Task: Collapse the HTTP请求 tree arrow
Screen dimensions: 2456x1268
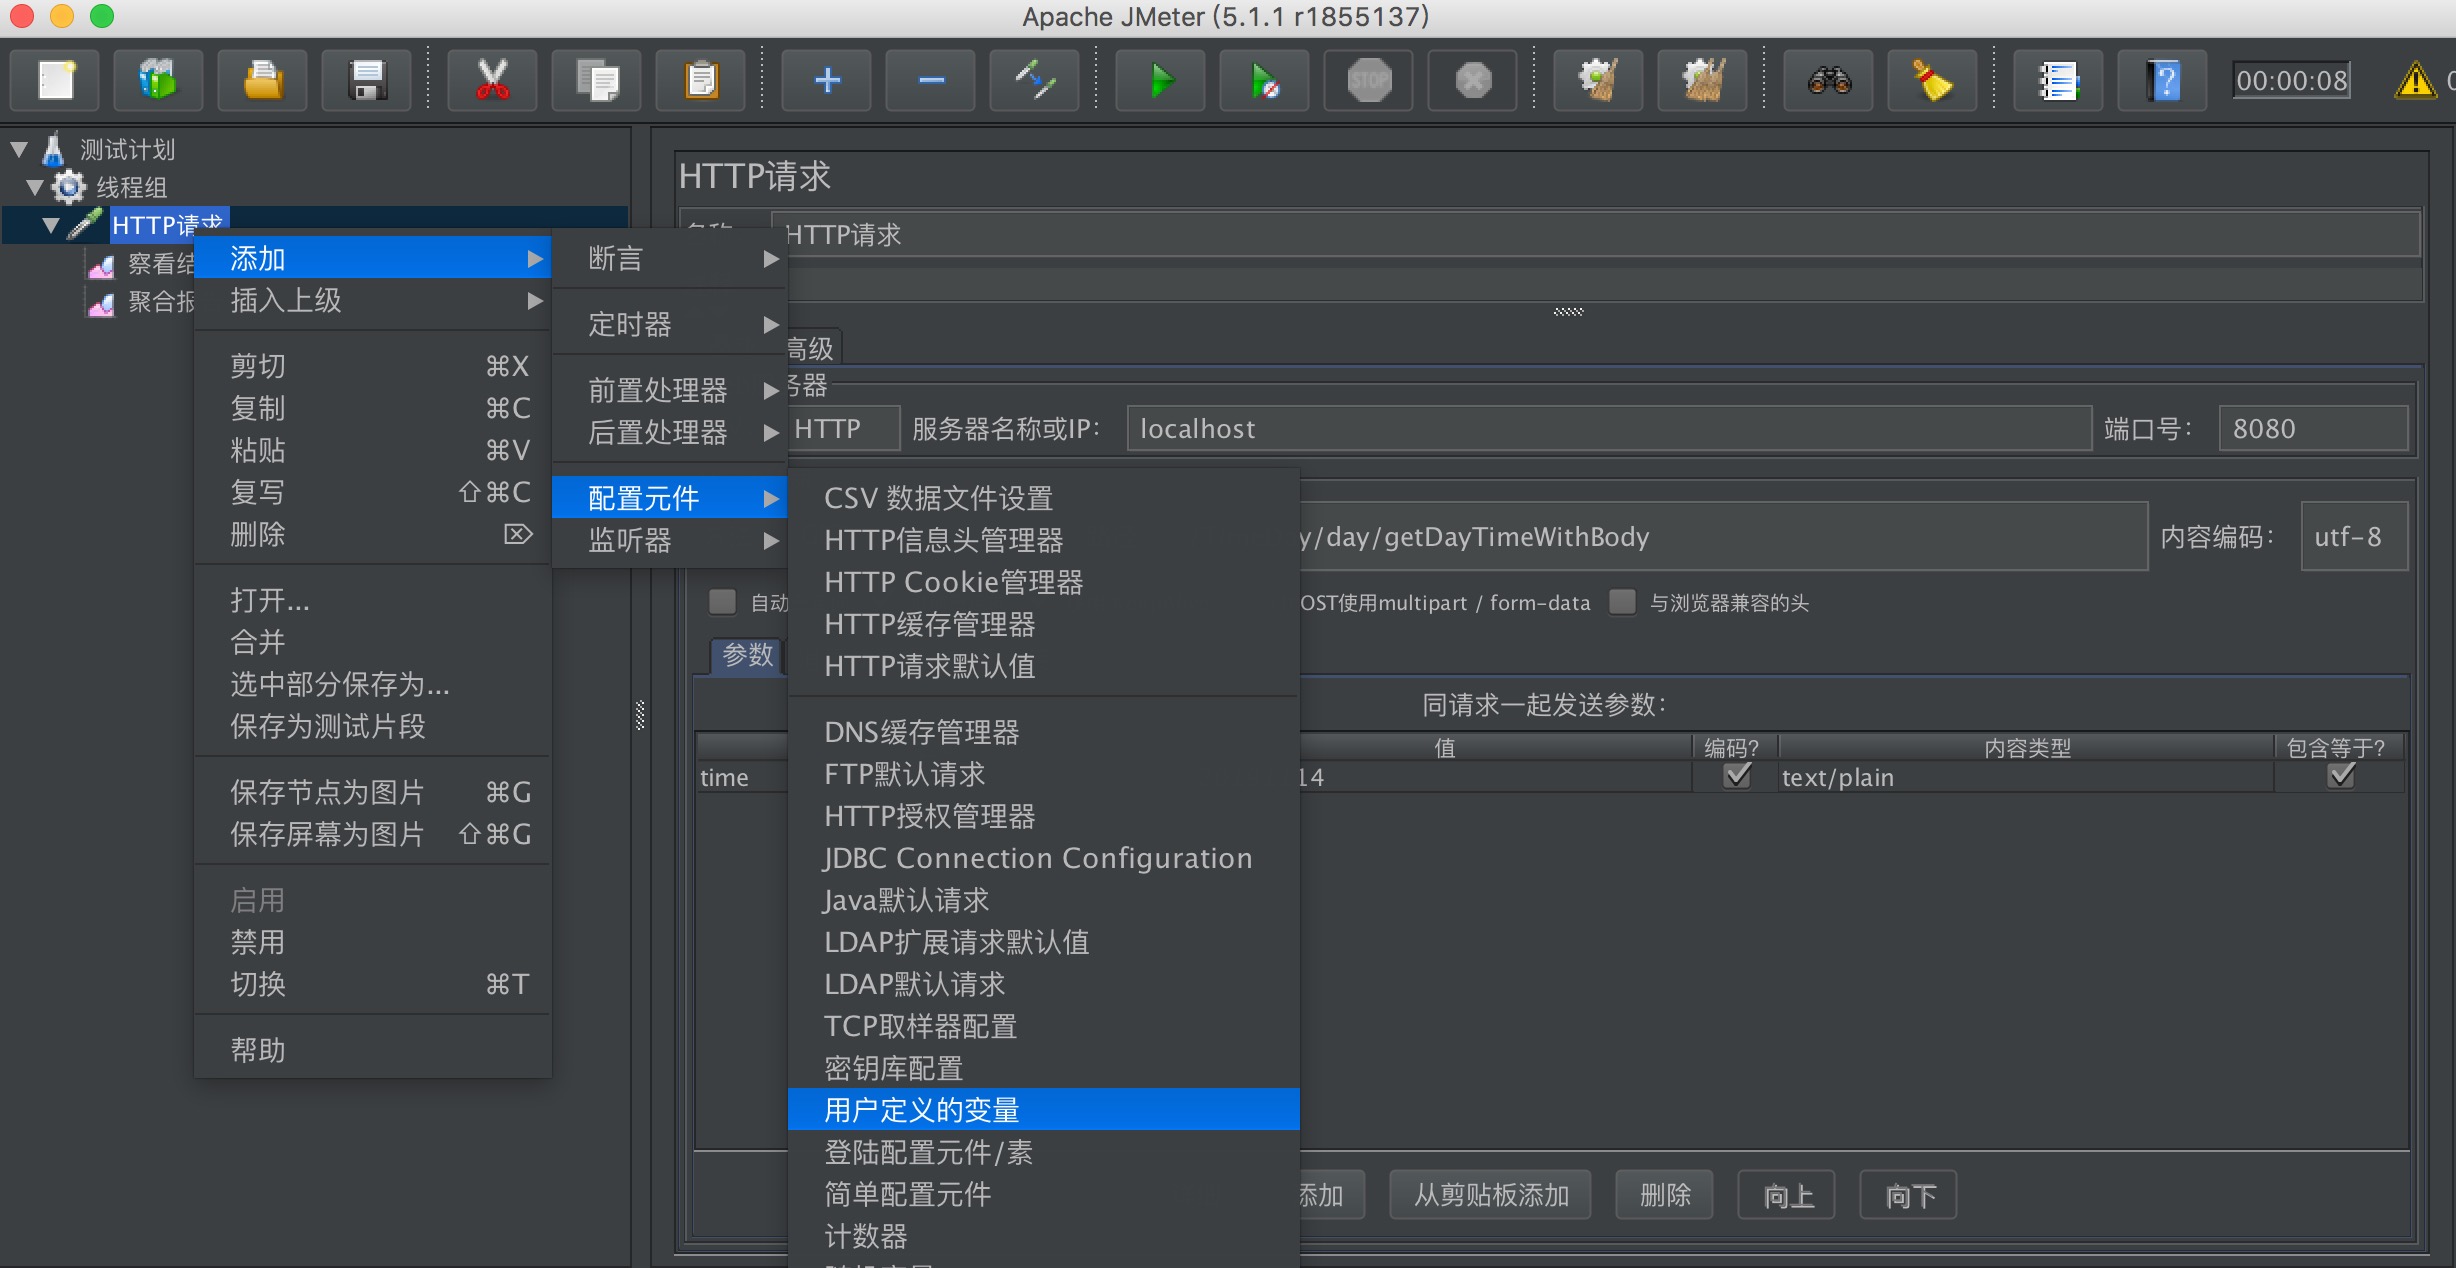Action: coord(51,225)
